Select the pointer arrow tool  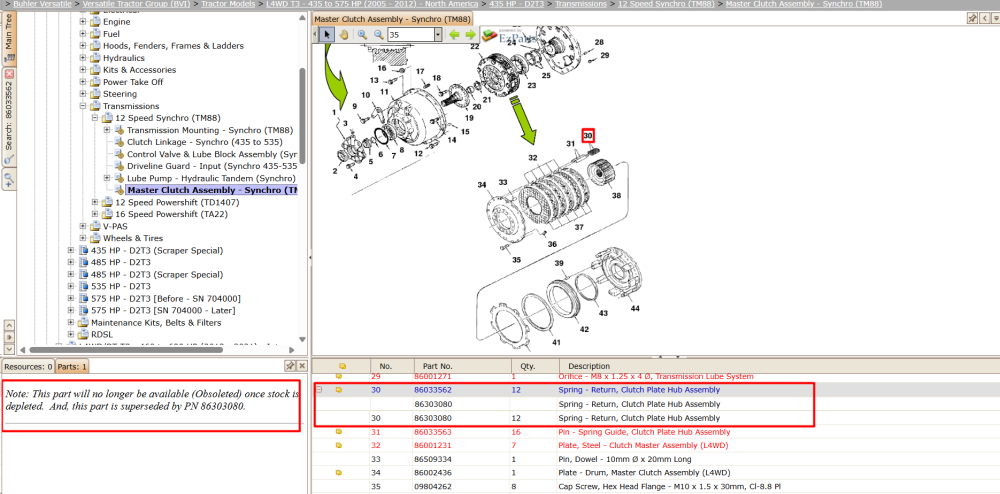coord(327,34)
